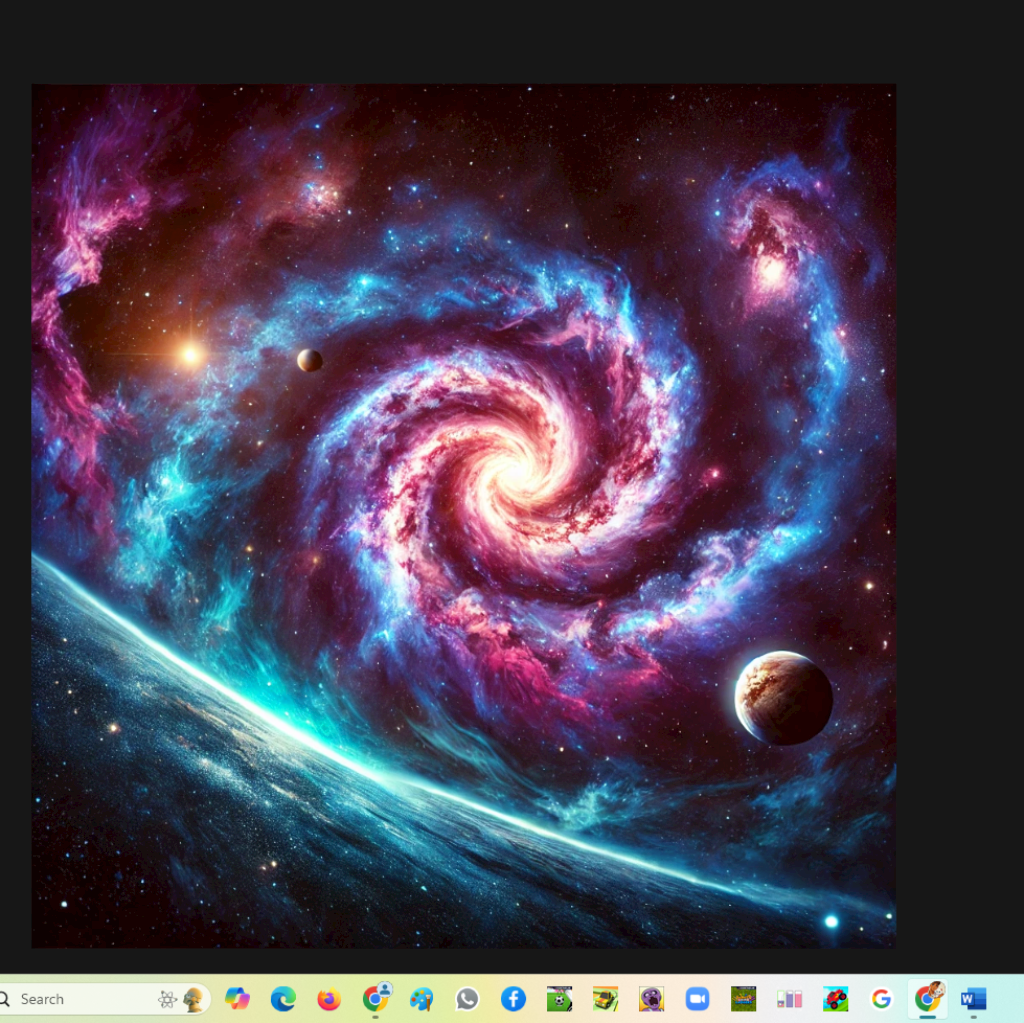This screenshot has width=1024, height=1023.
Task: Open the Chrome icon with blue profile badge
Action: coord(376,998)
